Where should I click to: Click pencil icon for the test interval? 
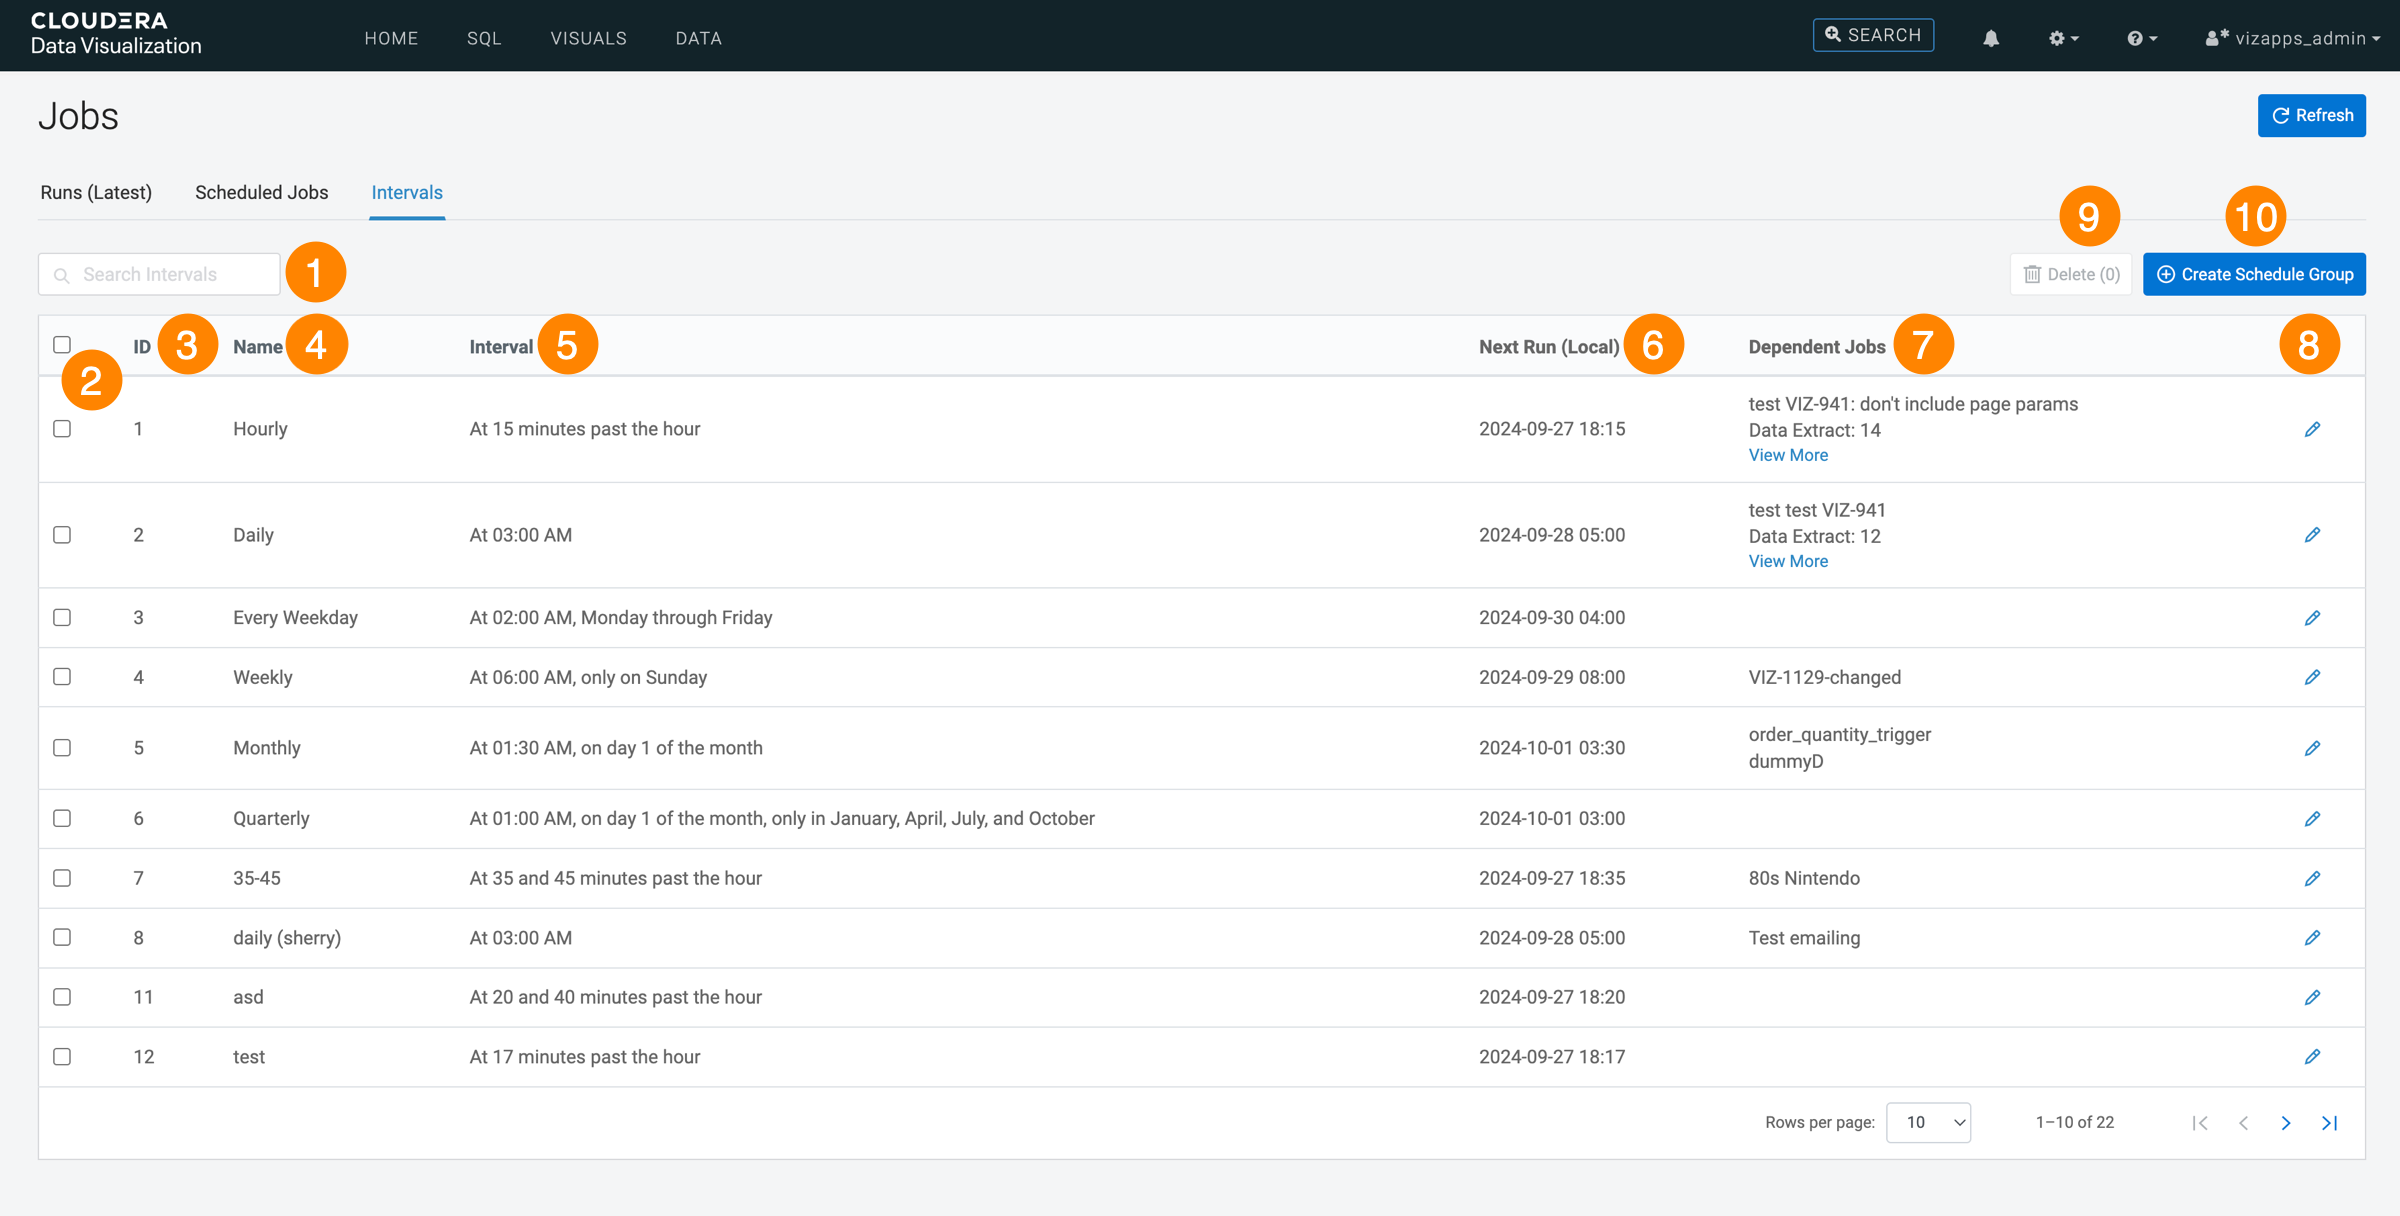2312,1057
